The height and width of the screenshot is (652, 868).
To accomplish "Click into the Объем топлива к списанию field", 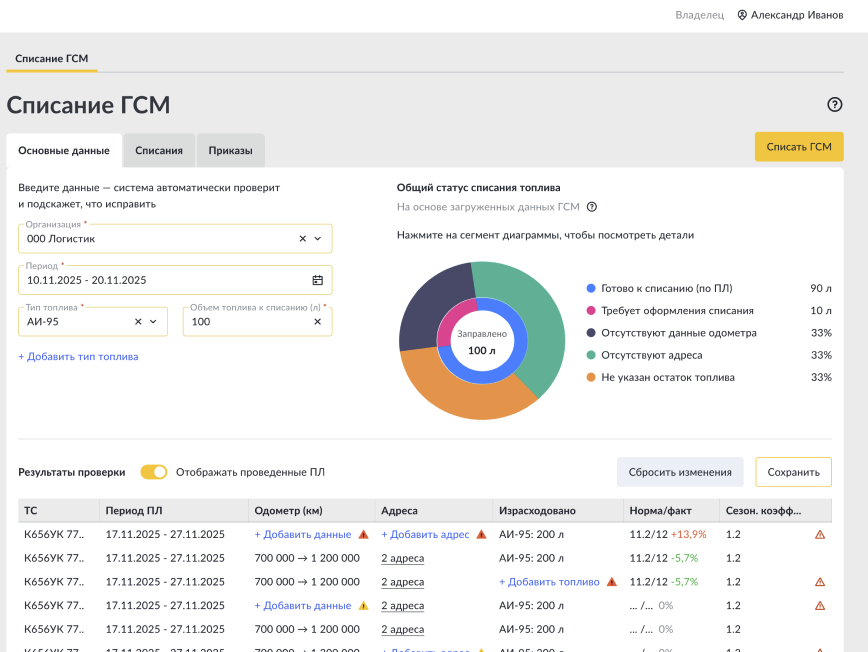I will coord(245,322).
